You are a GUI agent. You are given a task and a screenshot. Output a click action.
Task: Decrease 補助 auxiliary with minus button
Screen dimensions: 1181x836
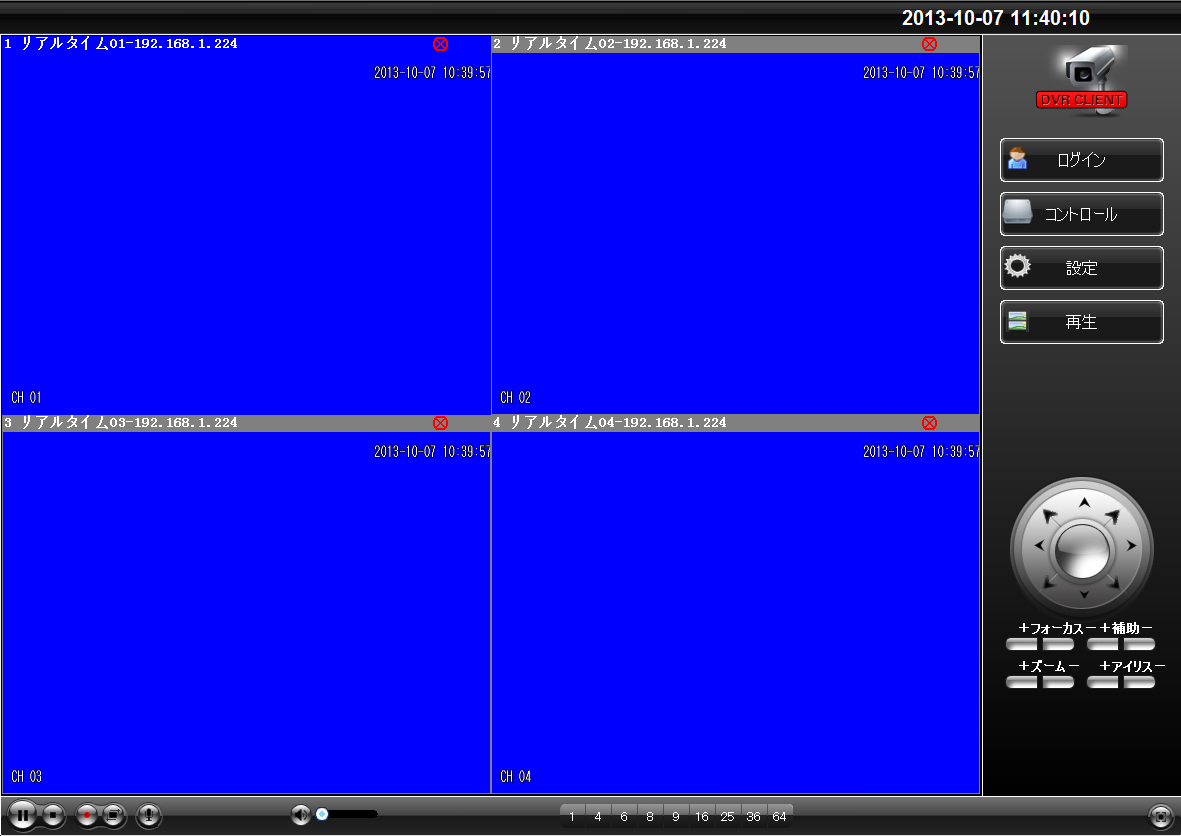click(1139, 645)
